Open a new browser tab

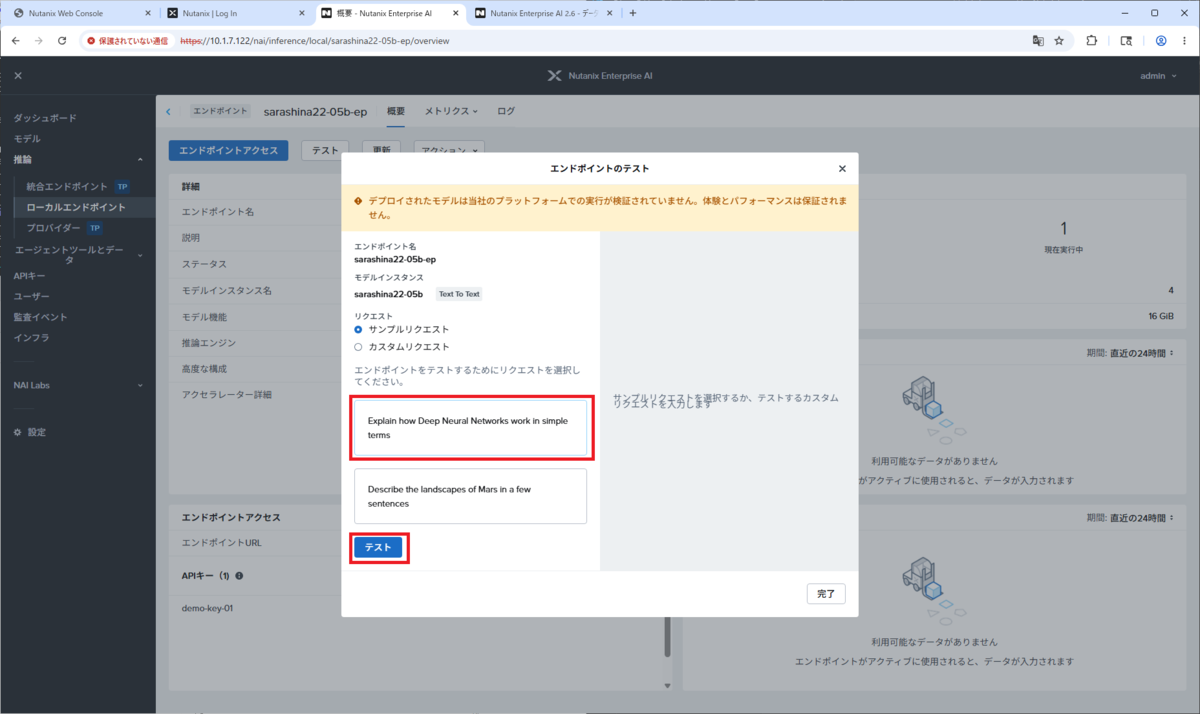633,13
